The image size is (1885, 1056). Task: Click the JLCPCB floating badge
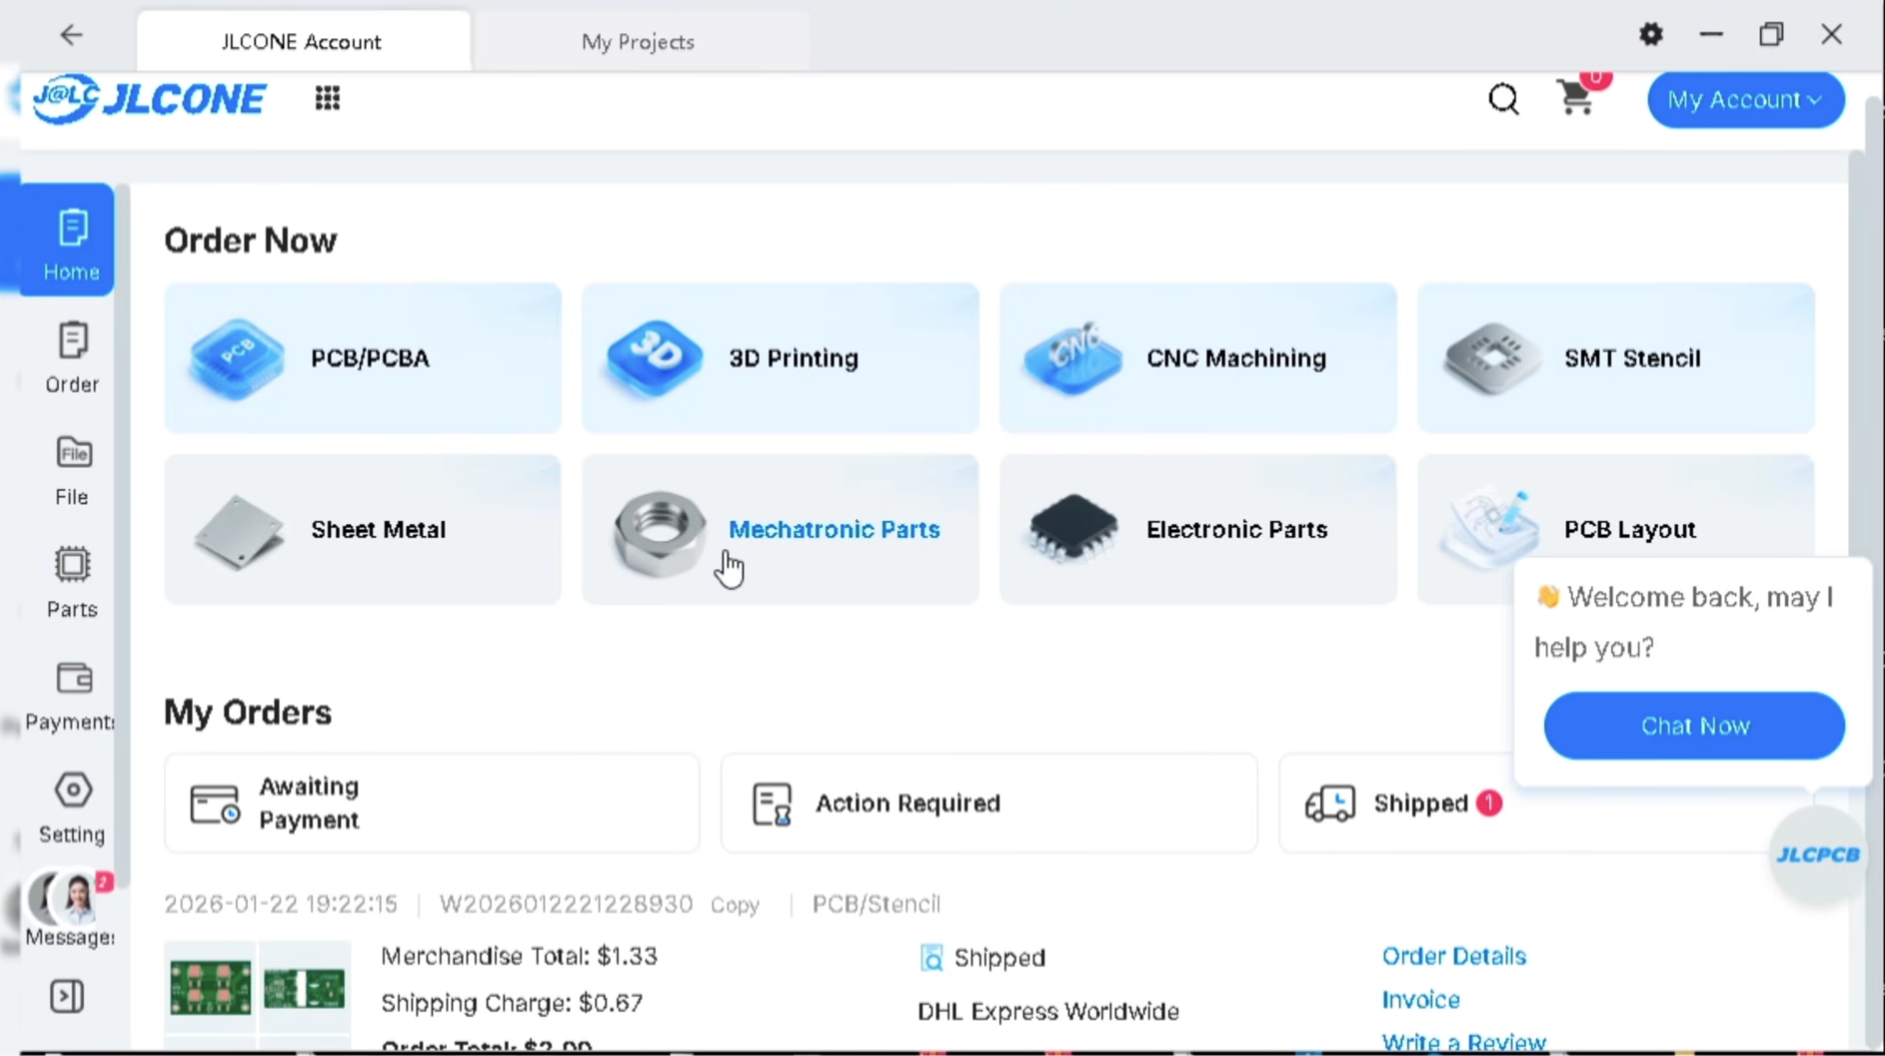[x=1817, y=855]
